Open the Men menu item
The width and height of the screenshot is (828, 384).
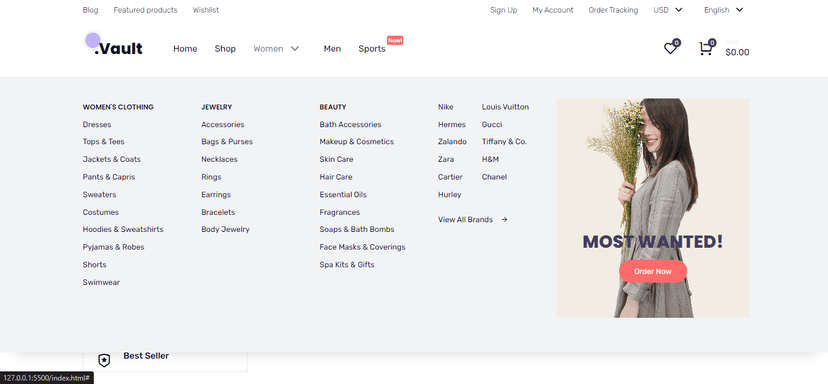pyautogui.click(x=332, y=49)
